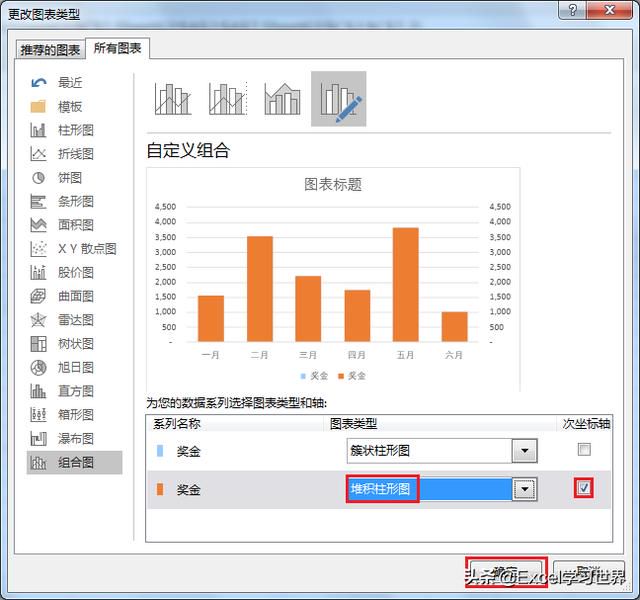Open chart type dropdown for 簇状柱形图 series
This screenshot has height=600, width=640.
point(524,451)
